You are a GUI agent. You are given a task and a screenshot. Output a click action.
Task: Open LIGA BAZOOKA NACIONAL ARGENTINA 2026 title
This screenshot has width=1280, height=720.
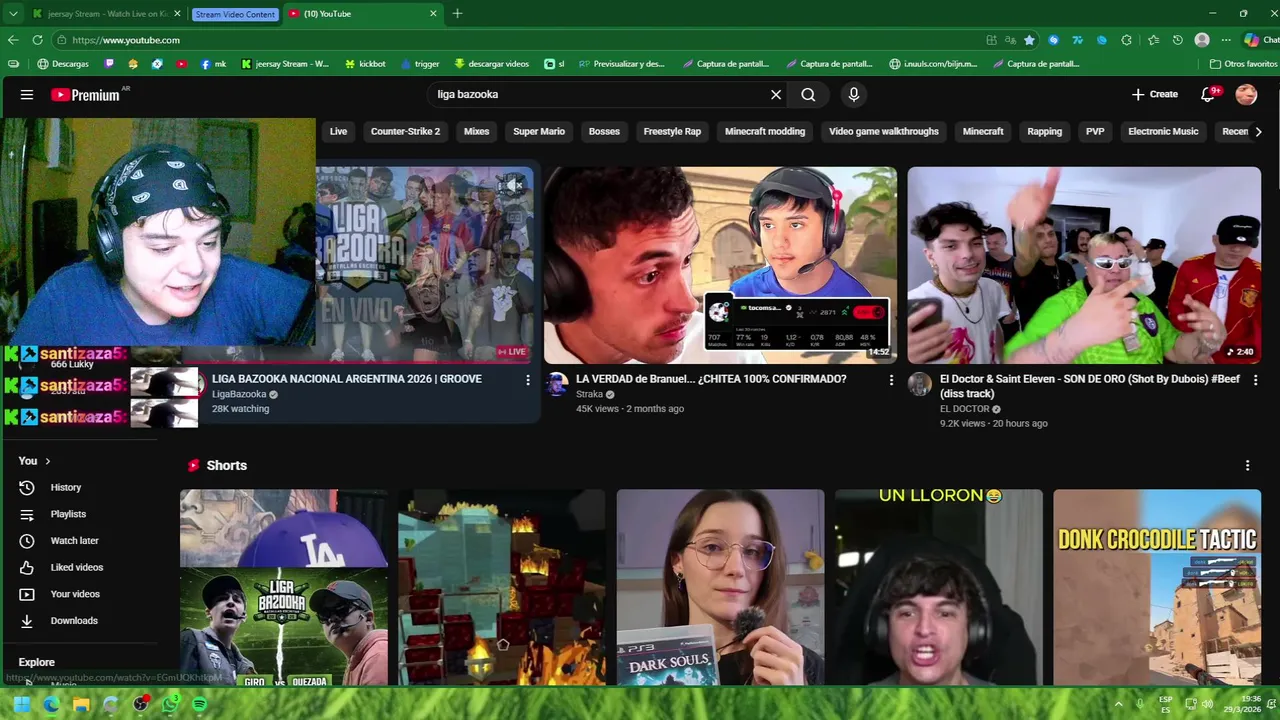tap(347, 379)
